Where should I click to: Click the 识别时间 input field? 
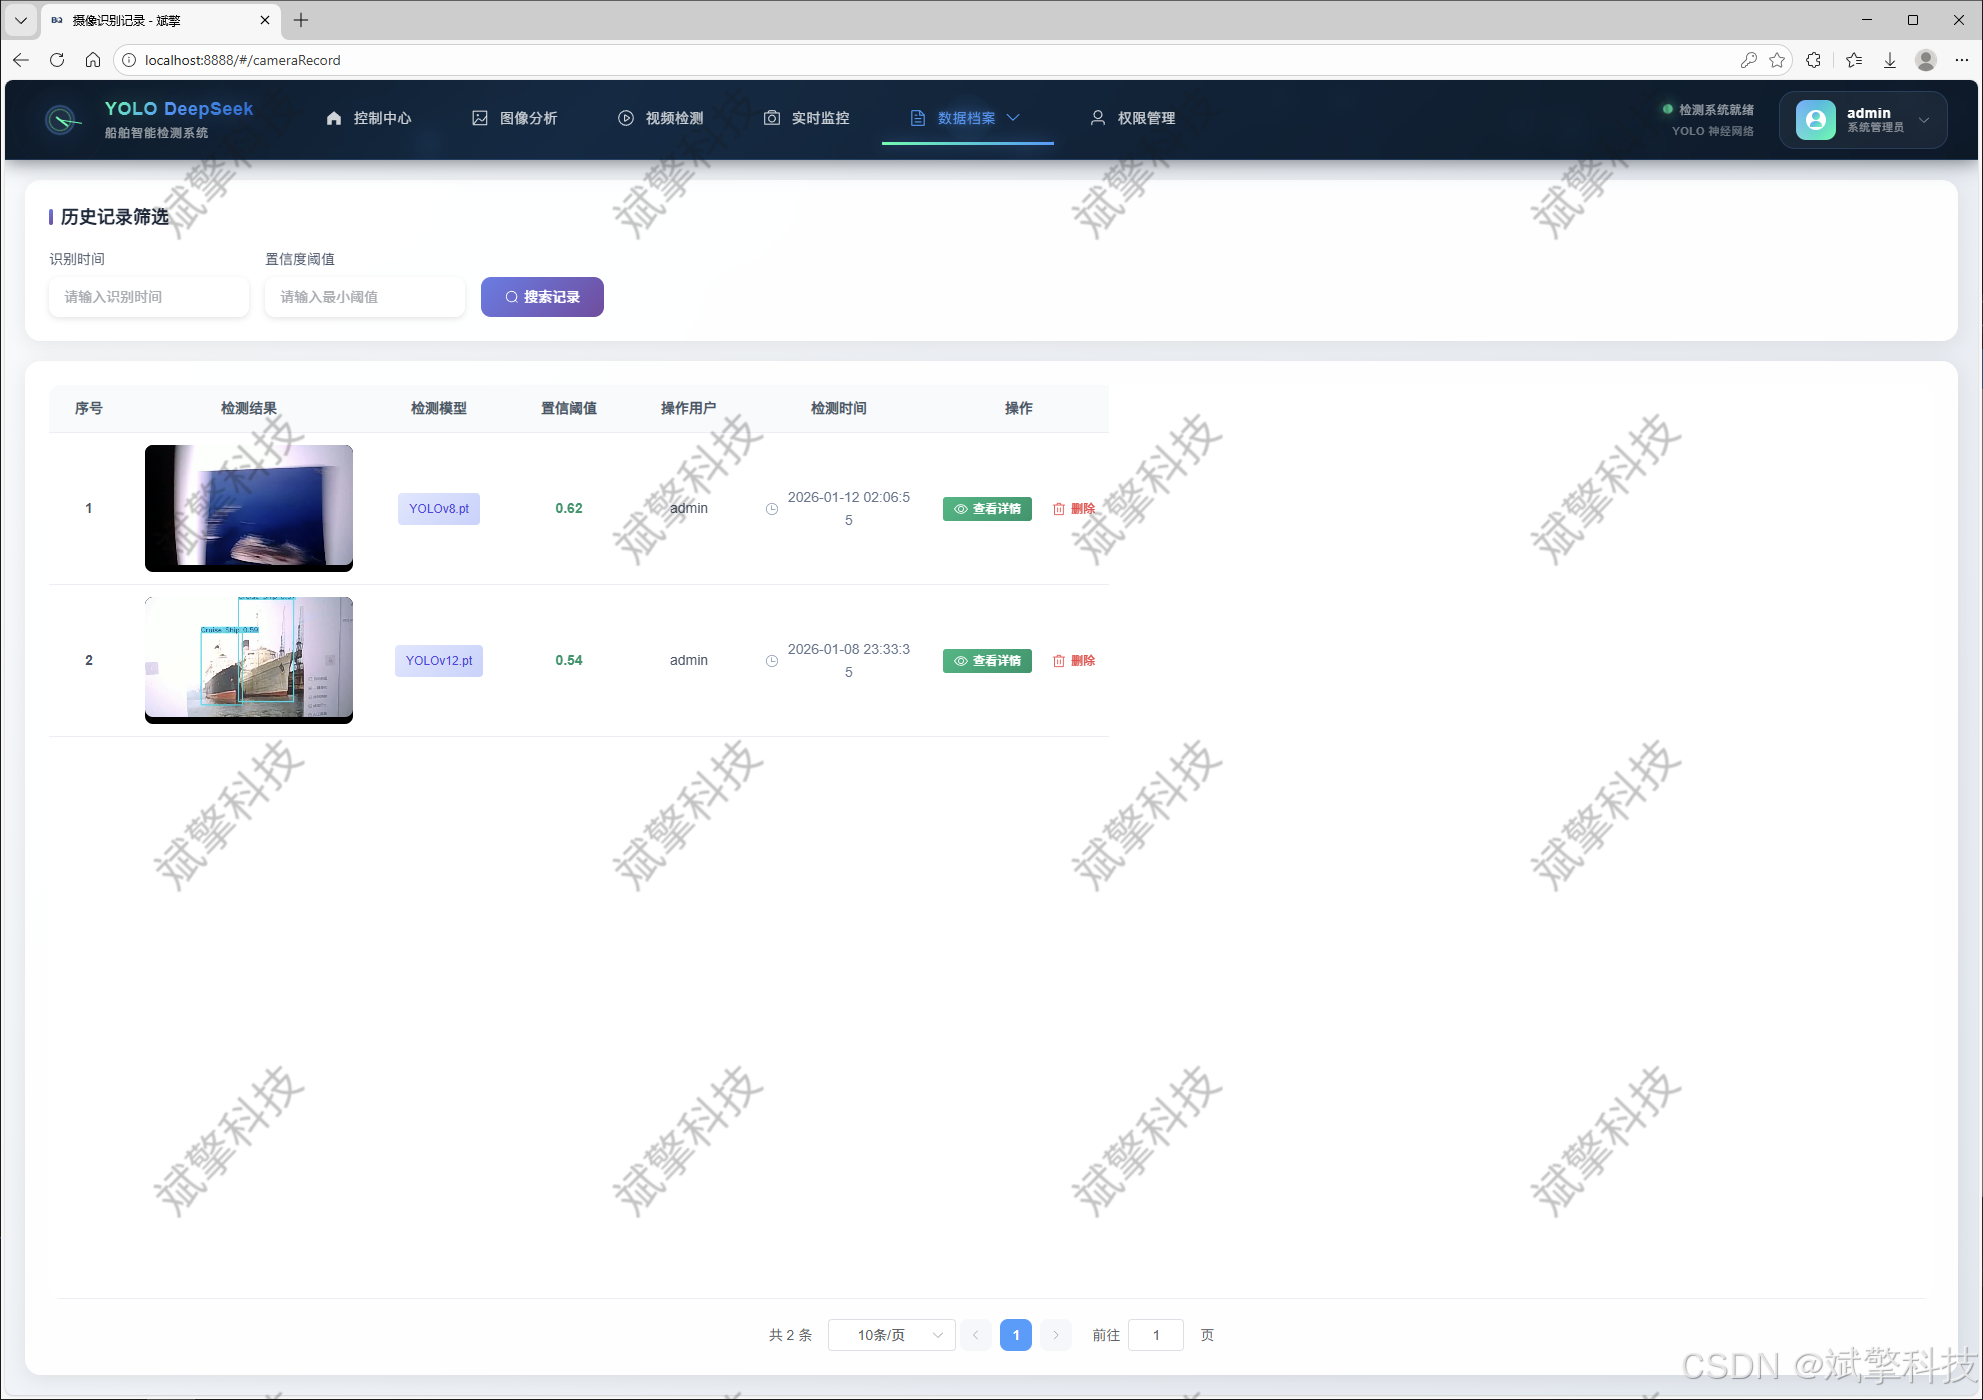(x=149, y=297)
